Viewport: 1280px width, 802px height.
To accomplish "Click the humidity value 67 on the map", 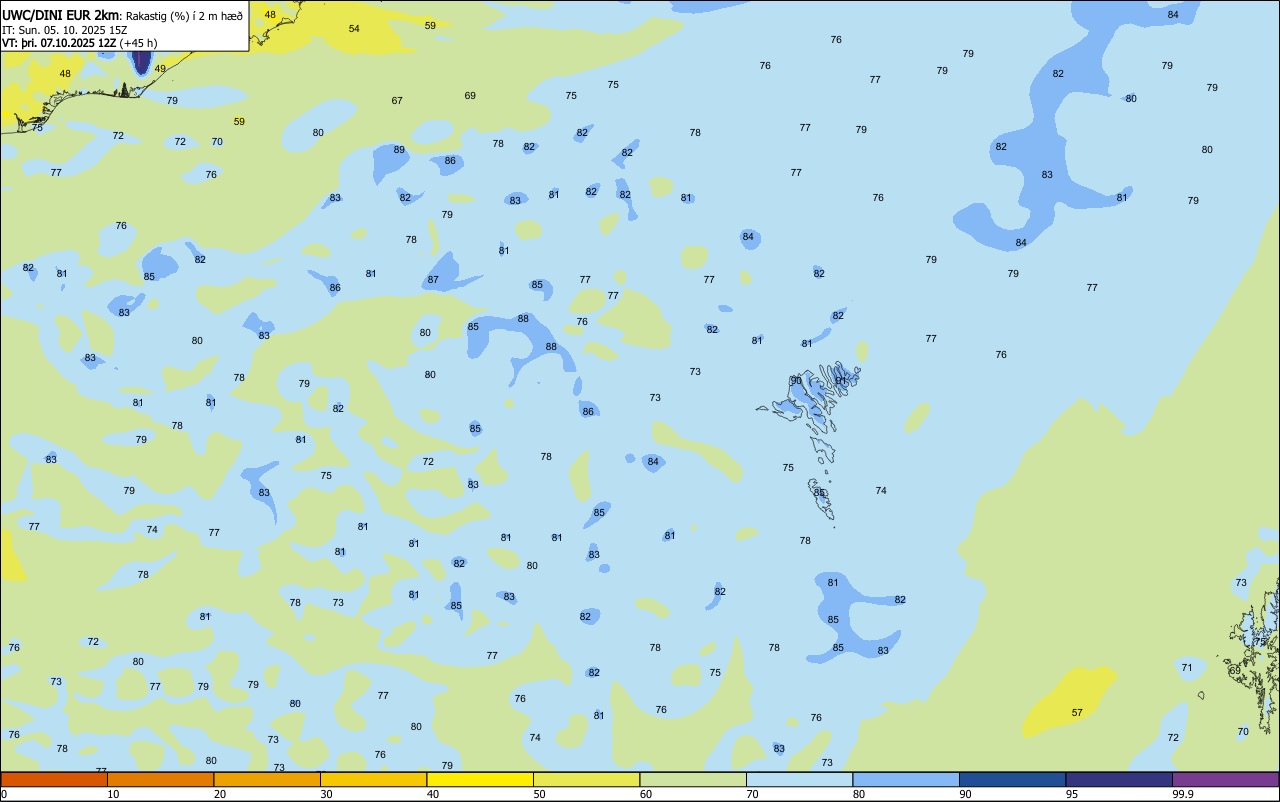I will click(397, 101).
